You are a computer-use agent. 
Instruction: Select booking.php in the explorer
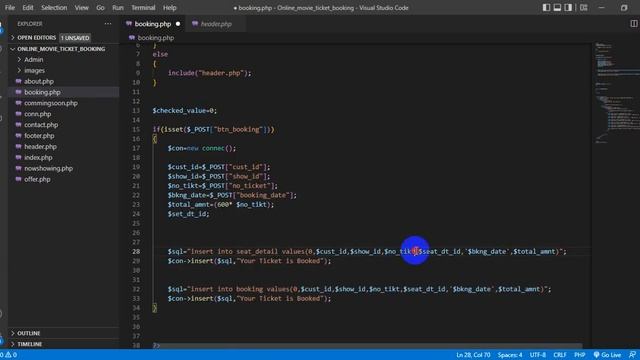coord(42,92)
